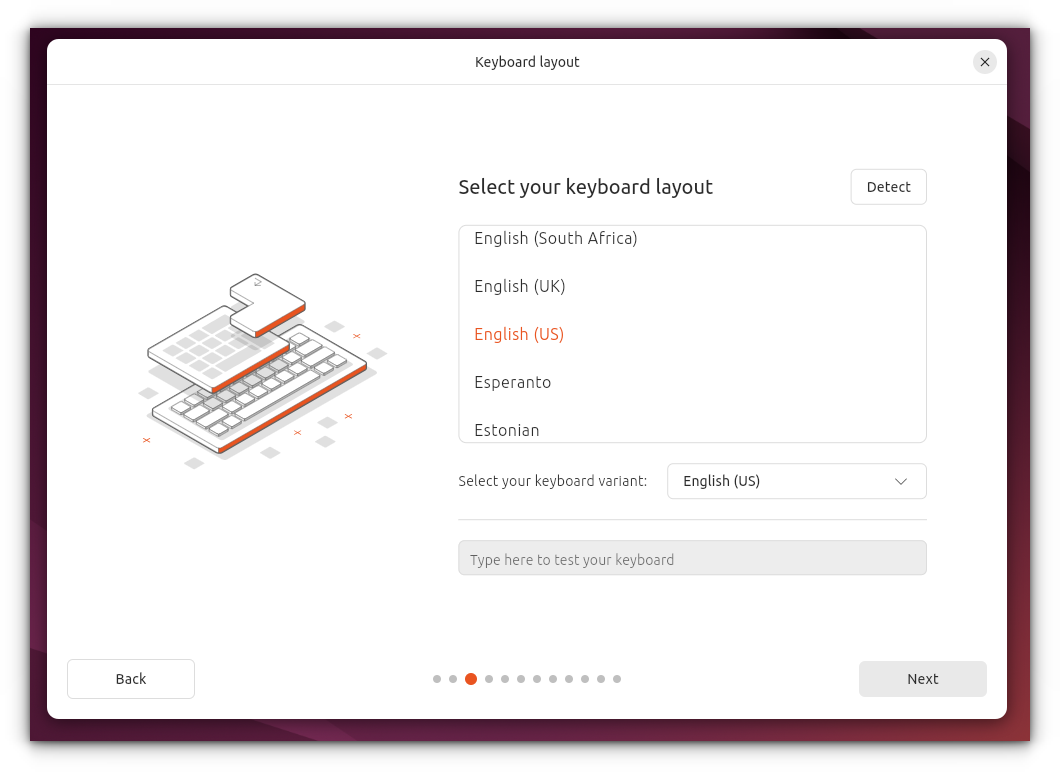Viewport: 1060px width, 773px height.
Task: Click the fifth progress dot indicator
Action: [x=503, y=678]
